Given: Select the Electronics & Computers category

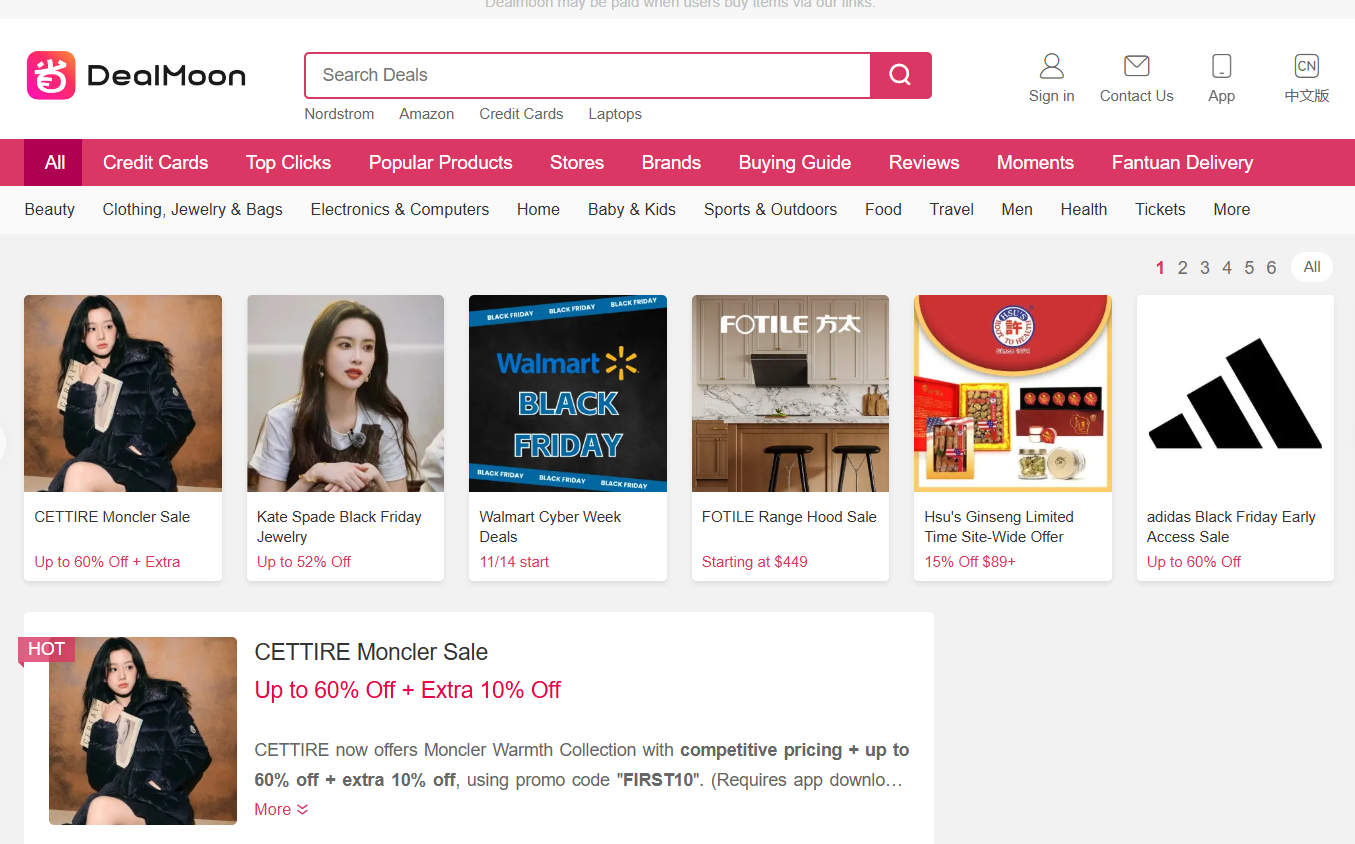Looking at the screenshot, I should coord(399,209).
